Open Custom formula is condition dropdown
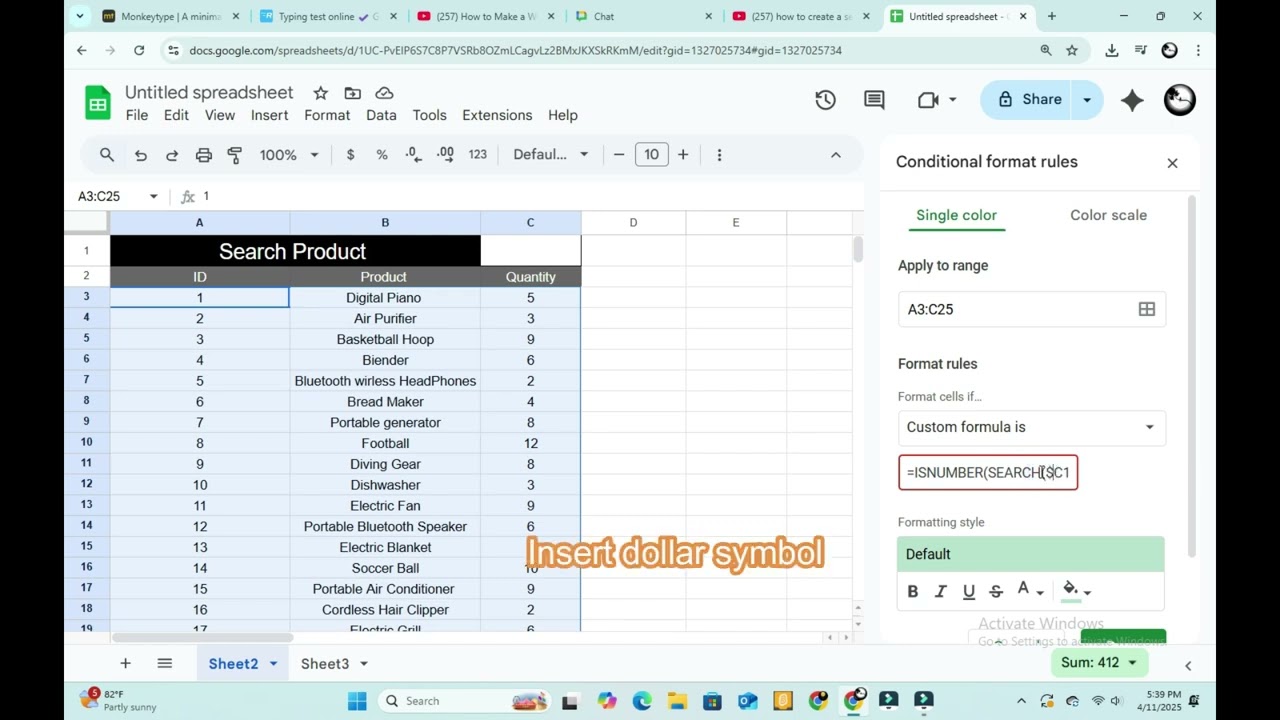 coord(1031,427)
